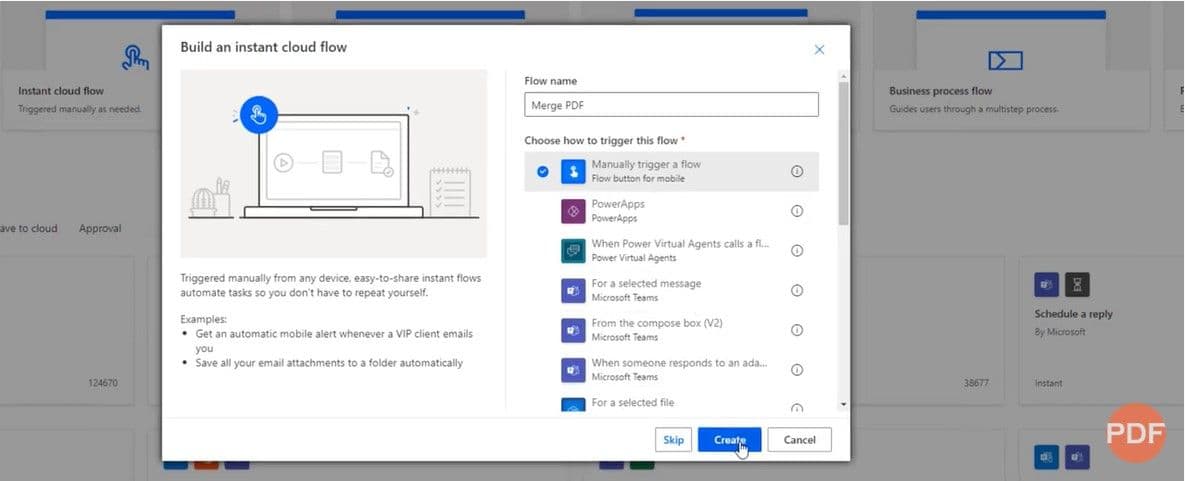Cancel the instant cloud flow dialog
This screenshot has width=1185, height=481.
[x=799, y=440]
